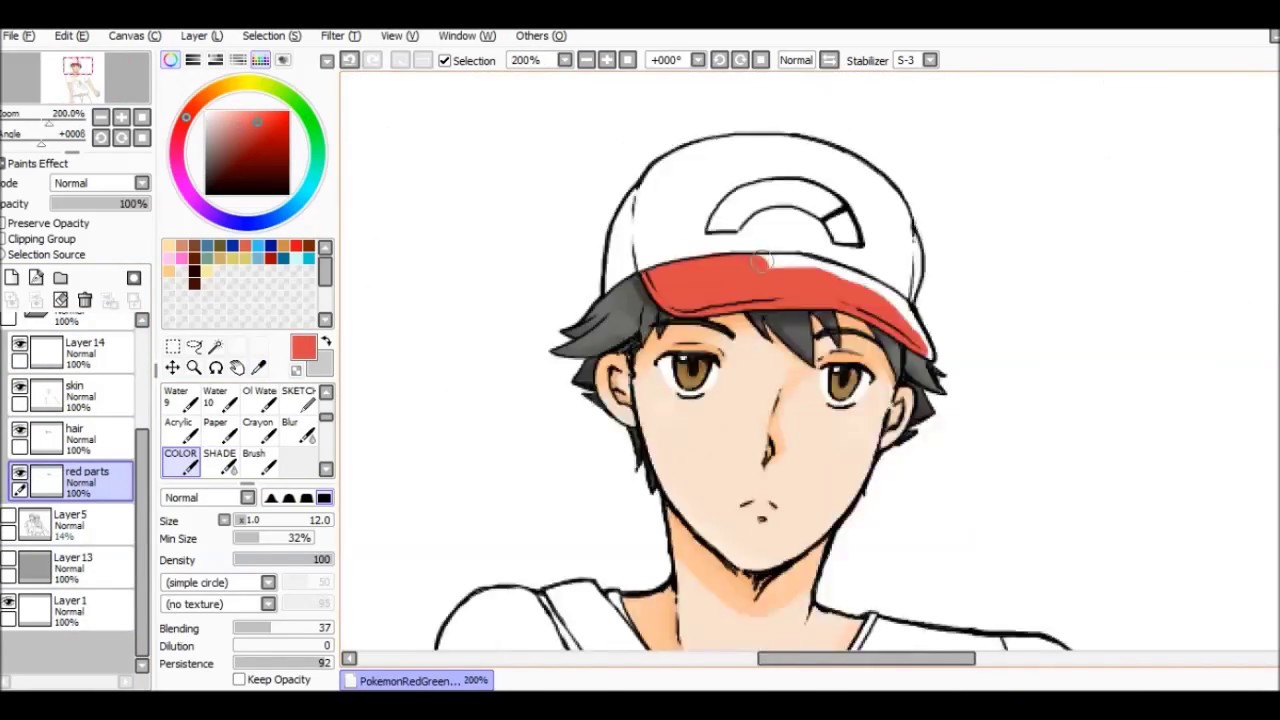The image size is (1280, 720).
Task: Show the HSV slider panel
Action: click(x=215, y=60)
